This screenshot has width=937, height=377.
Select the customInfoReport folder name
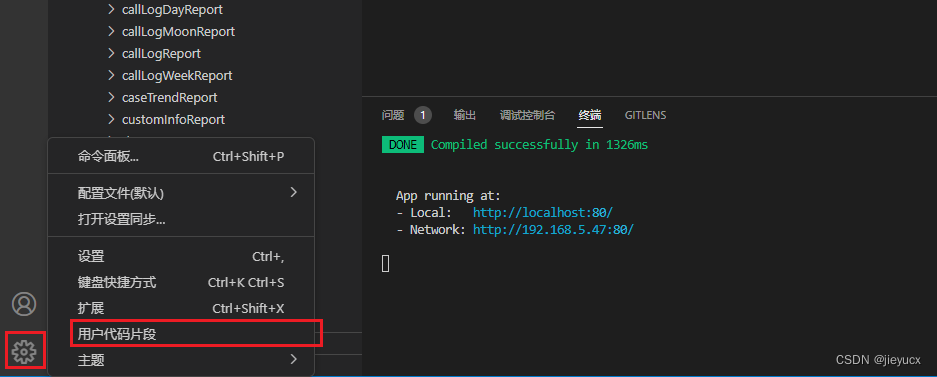tap(173, 119)
